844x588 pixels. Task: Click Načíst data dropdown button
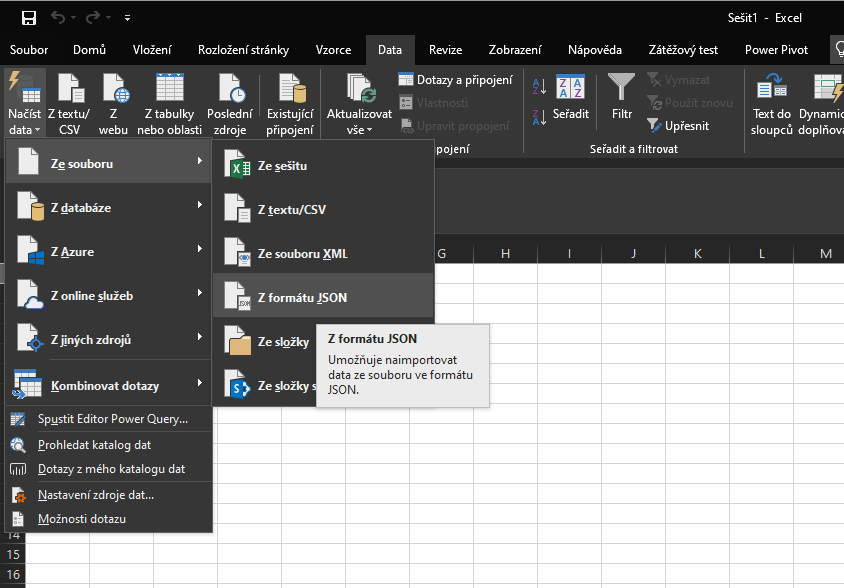point(25,103)
